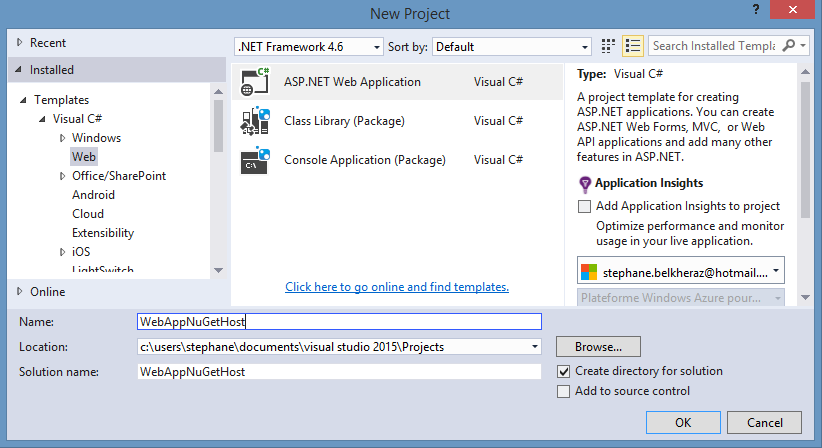Viewport: 822px width, 448px height.
Task: Select the Cloud template category
Action: 88,214
